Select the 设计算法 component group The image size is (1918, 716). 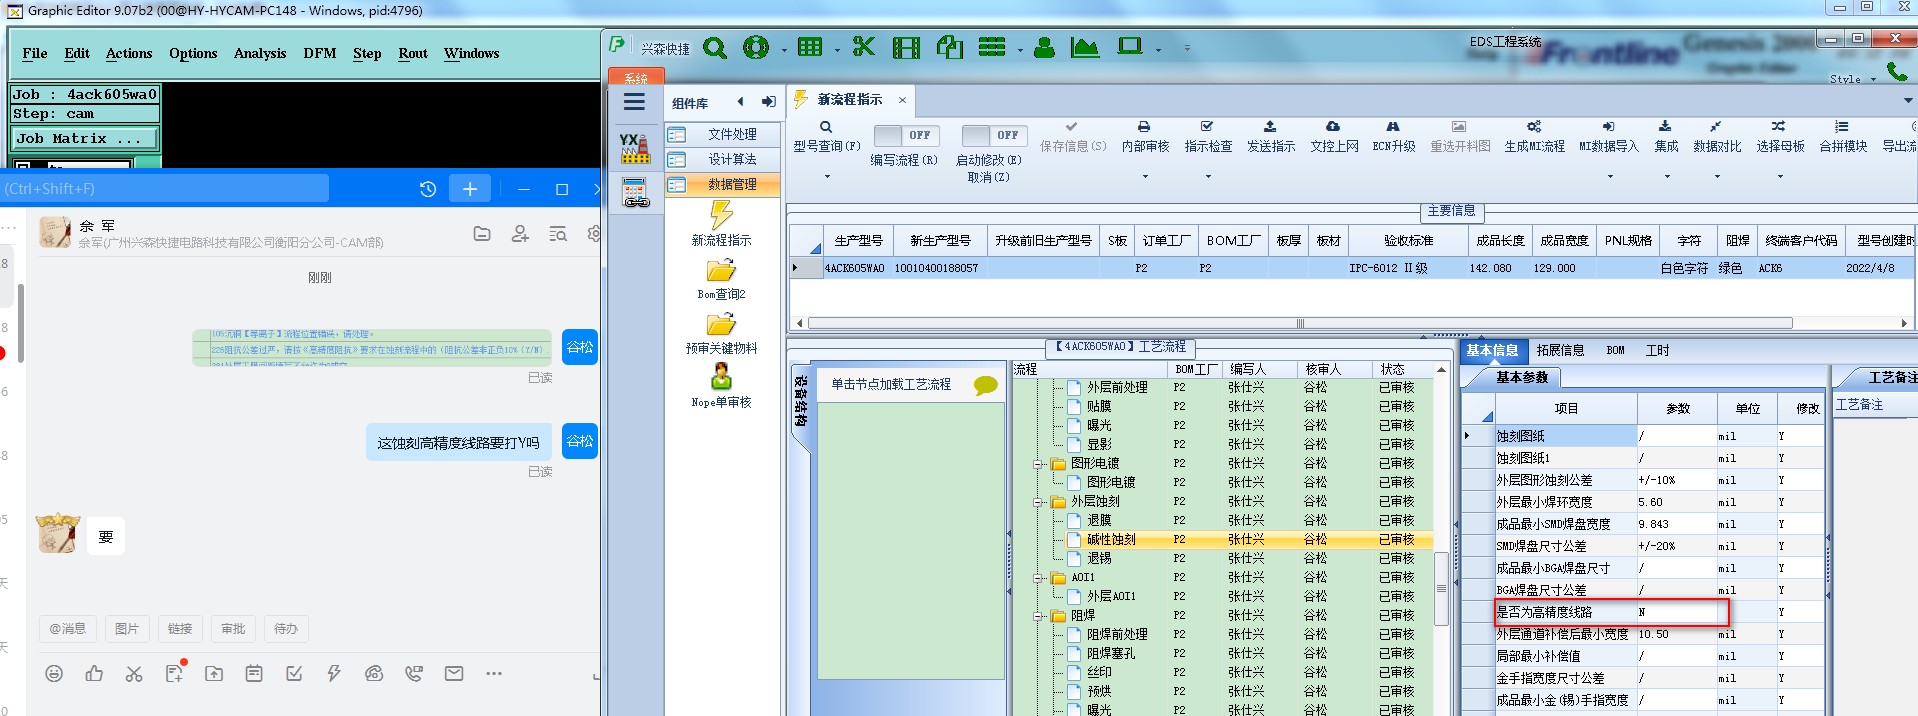(722, 159)
